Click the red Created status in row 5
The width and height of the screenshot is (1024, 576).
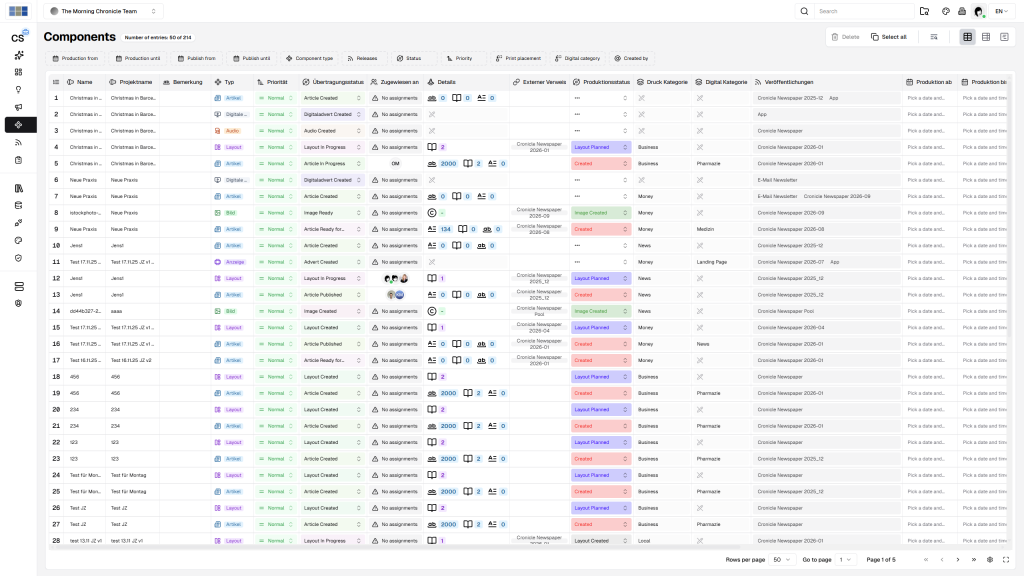600,163
